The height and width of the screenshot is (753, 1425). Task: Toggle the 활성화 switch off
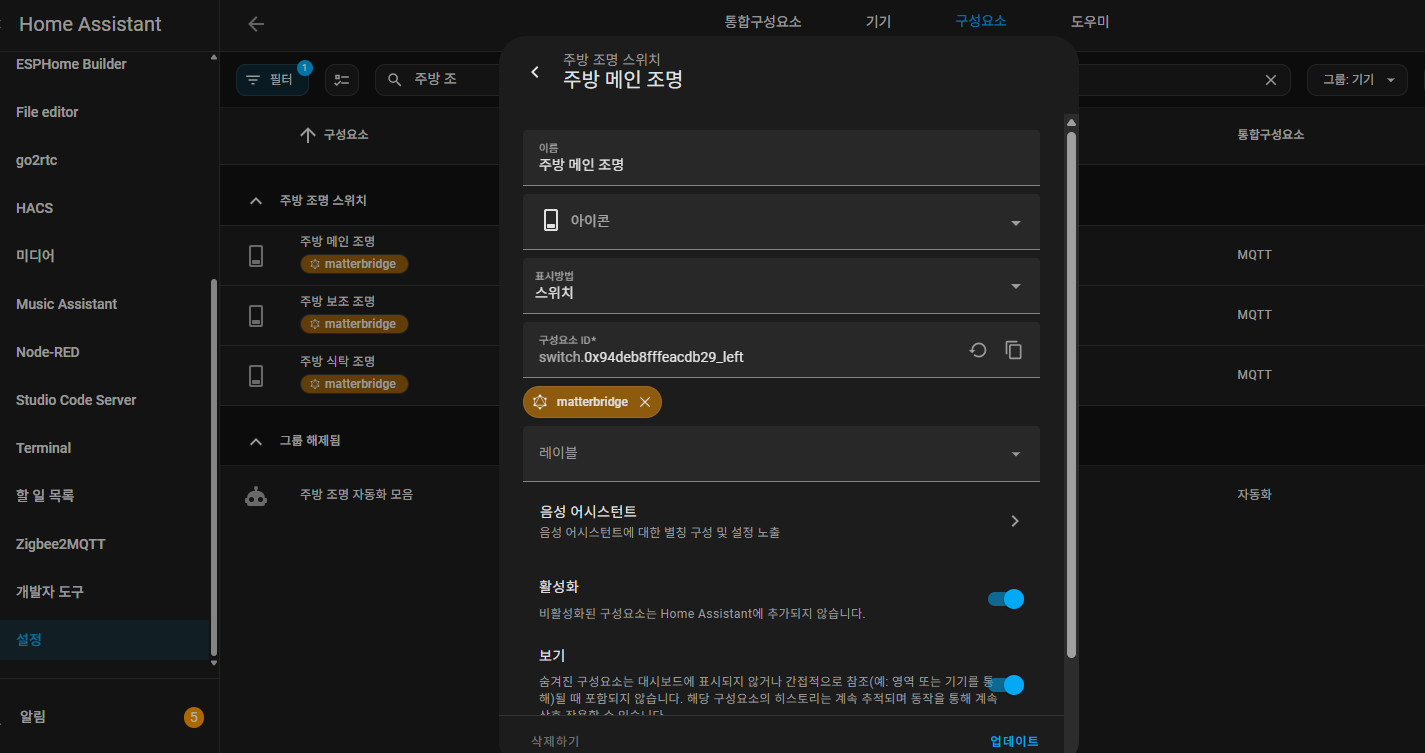point(1005,599)
